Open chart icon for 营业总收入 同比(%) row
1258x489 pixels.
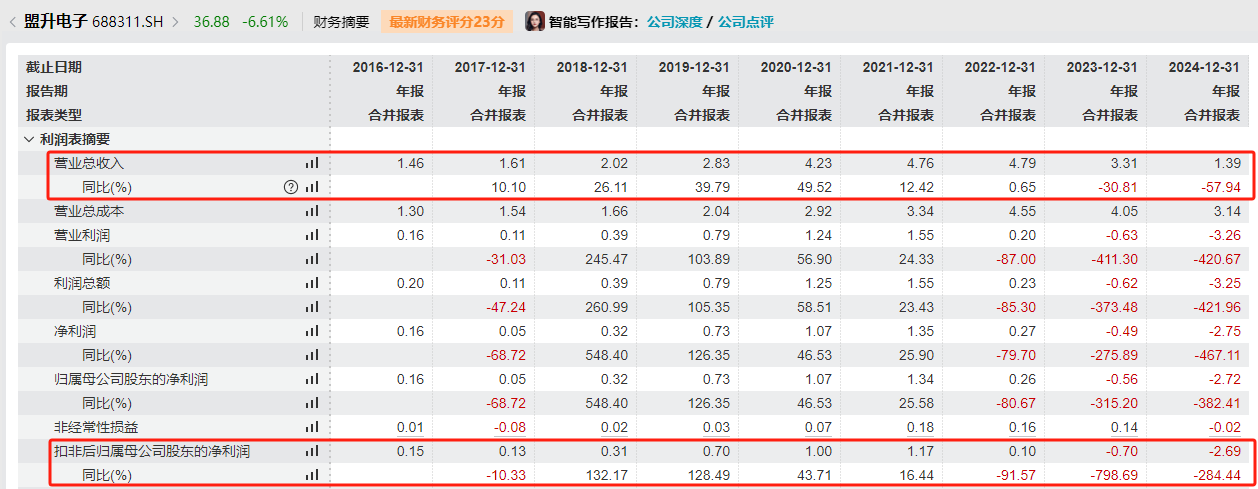point(312,187)
